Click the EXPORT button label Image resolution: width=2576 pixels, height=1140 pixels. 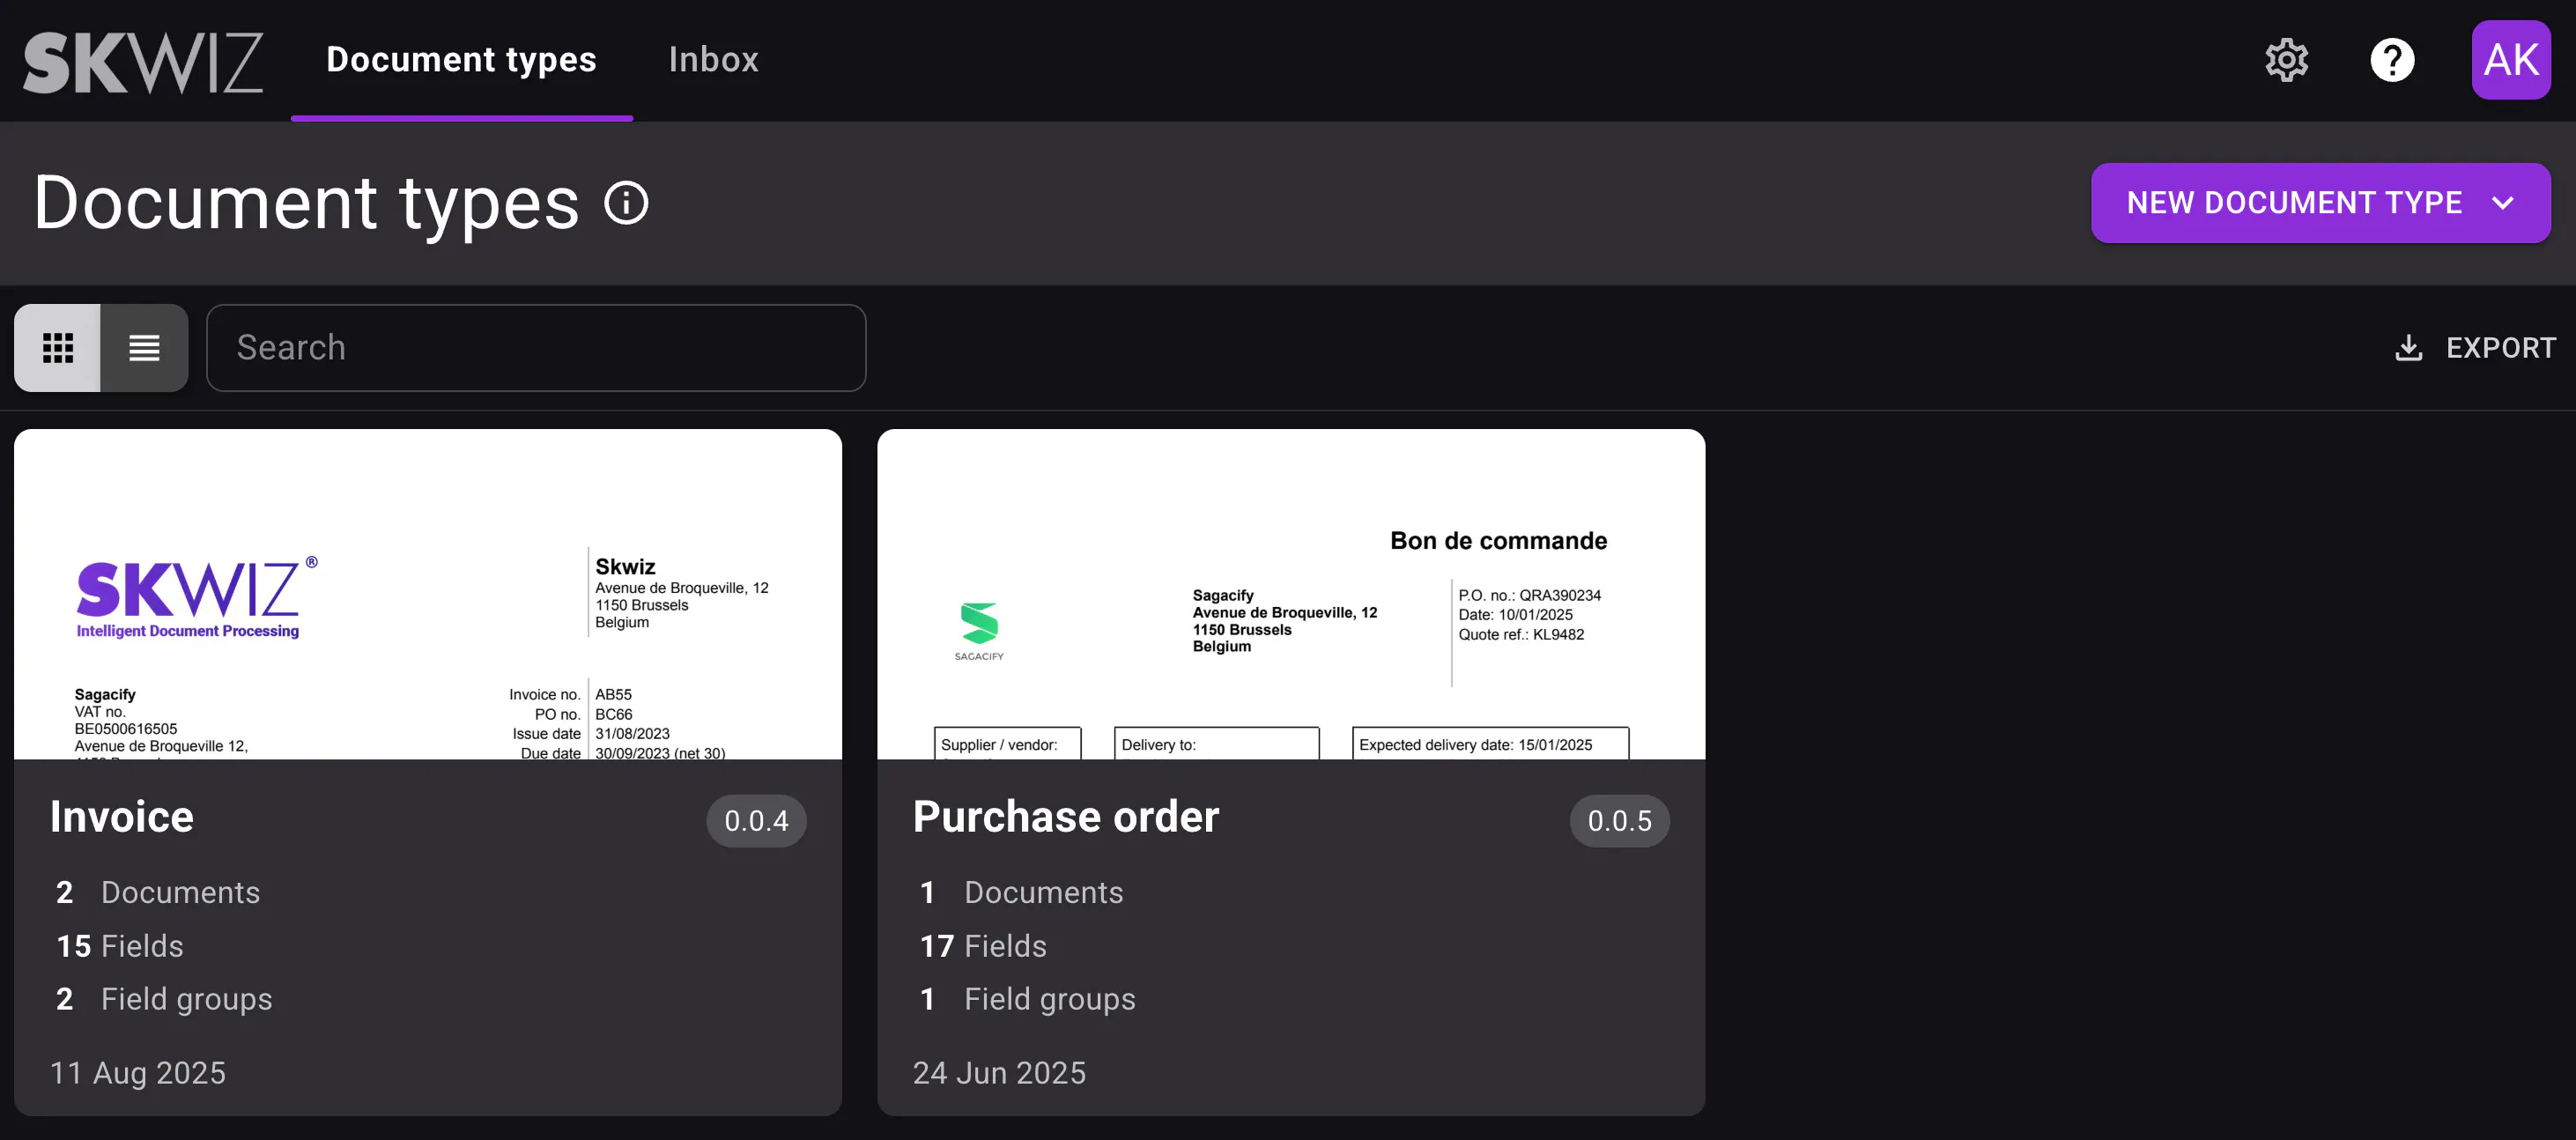[x=2500, y=348]
